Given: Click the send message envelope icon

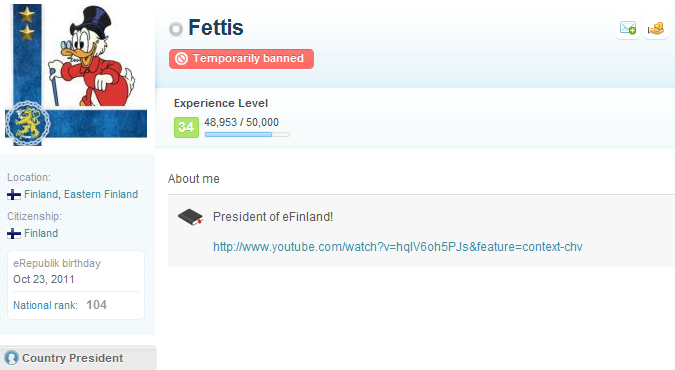Looking at the screenshot, I should [x=628, y=28].
